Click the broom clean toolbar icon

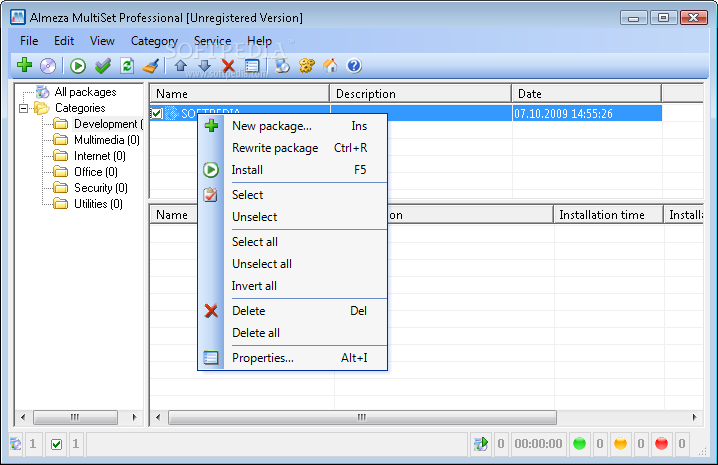(x=151, y=66)
